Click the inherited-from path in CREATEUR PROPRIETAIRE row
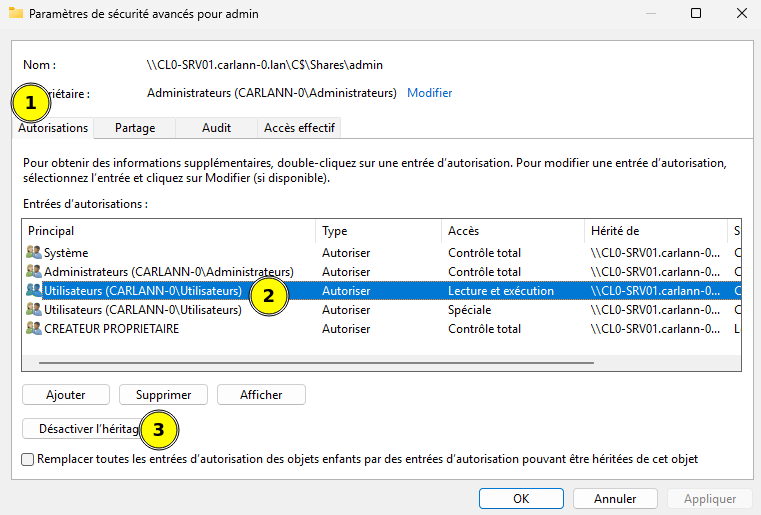 click(655, 328)
